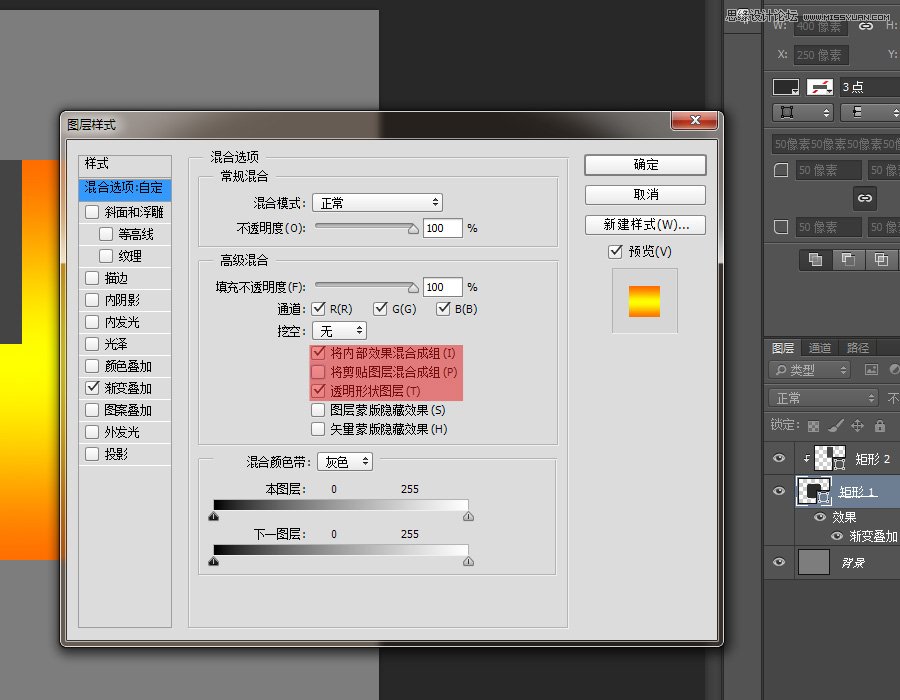
Task: Open the layers panel blend mode dropdown
Action: 824,398
